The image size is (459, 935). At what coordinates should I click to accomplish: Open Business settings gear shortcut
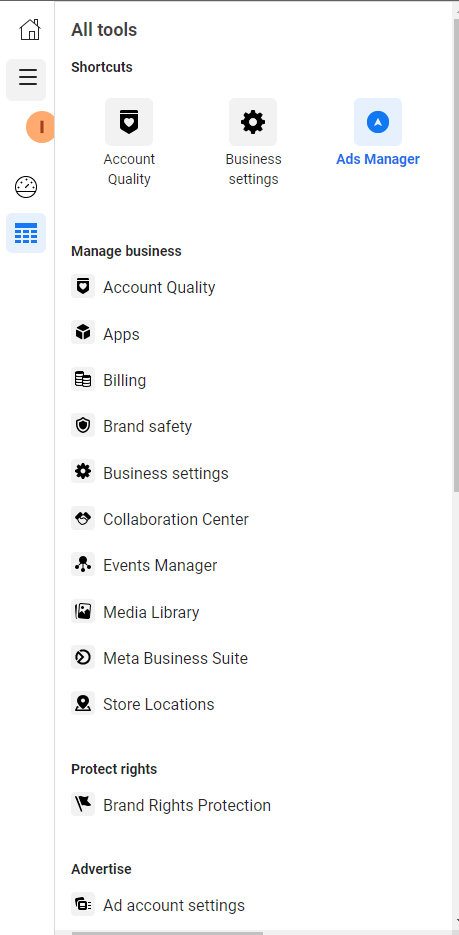253,143
